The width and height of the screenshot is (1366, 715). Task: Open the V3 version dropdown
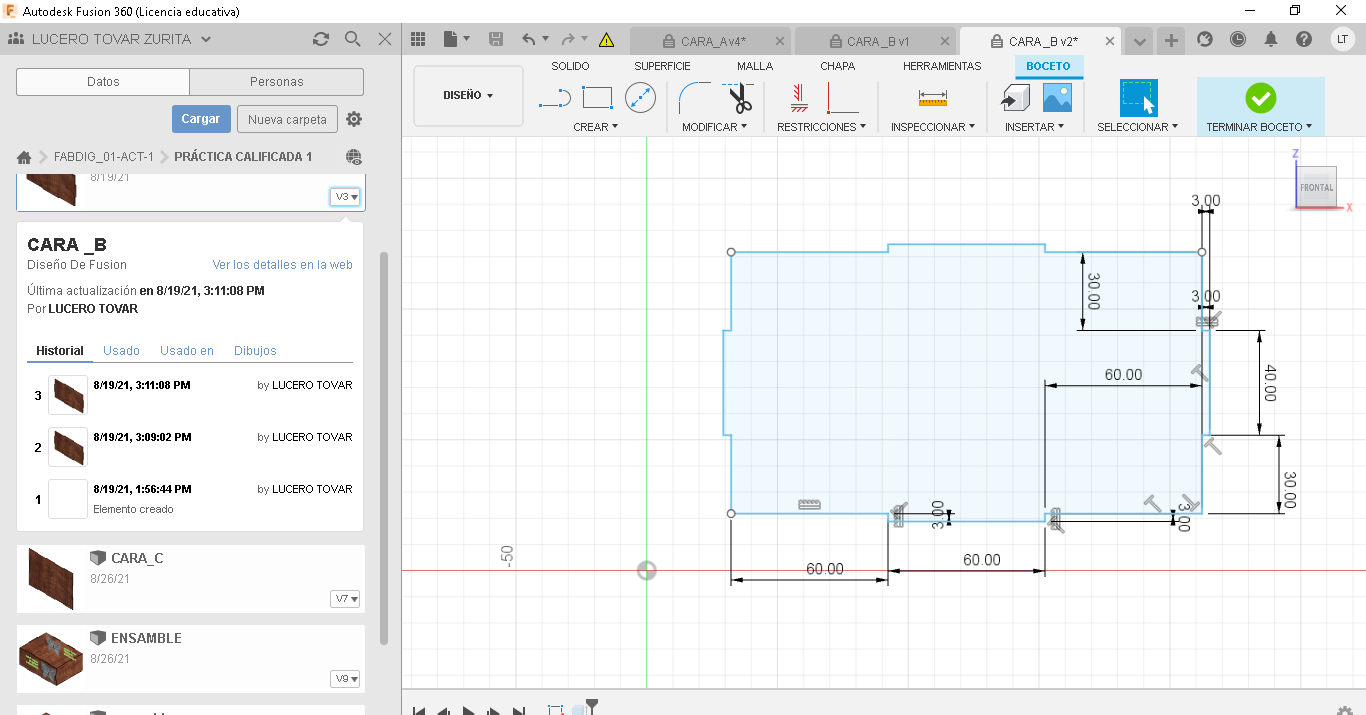[346, 197]
